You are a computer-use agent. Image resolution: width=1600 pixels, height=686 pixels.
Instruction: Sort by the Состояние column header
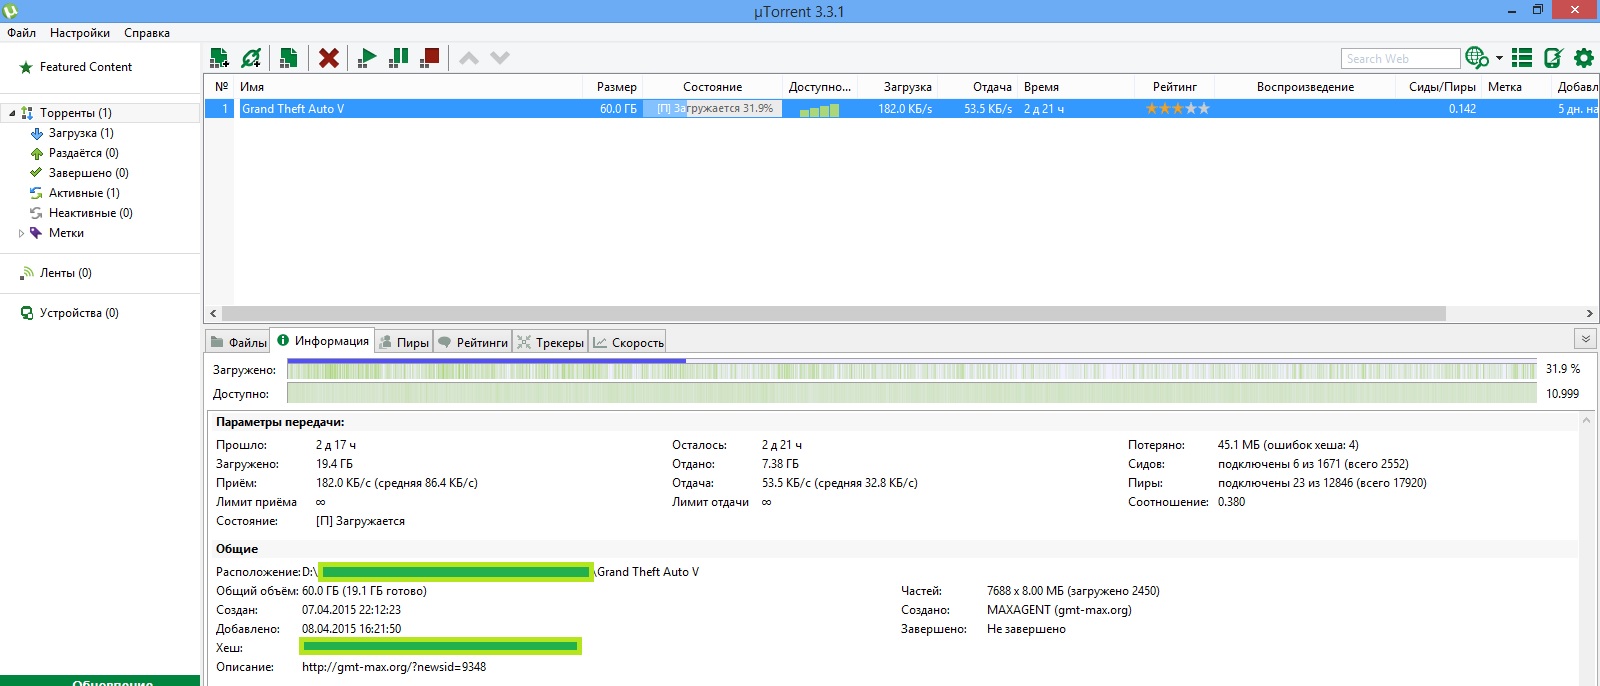(x=712, y=87)
